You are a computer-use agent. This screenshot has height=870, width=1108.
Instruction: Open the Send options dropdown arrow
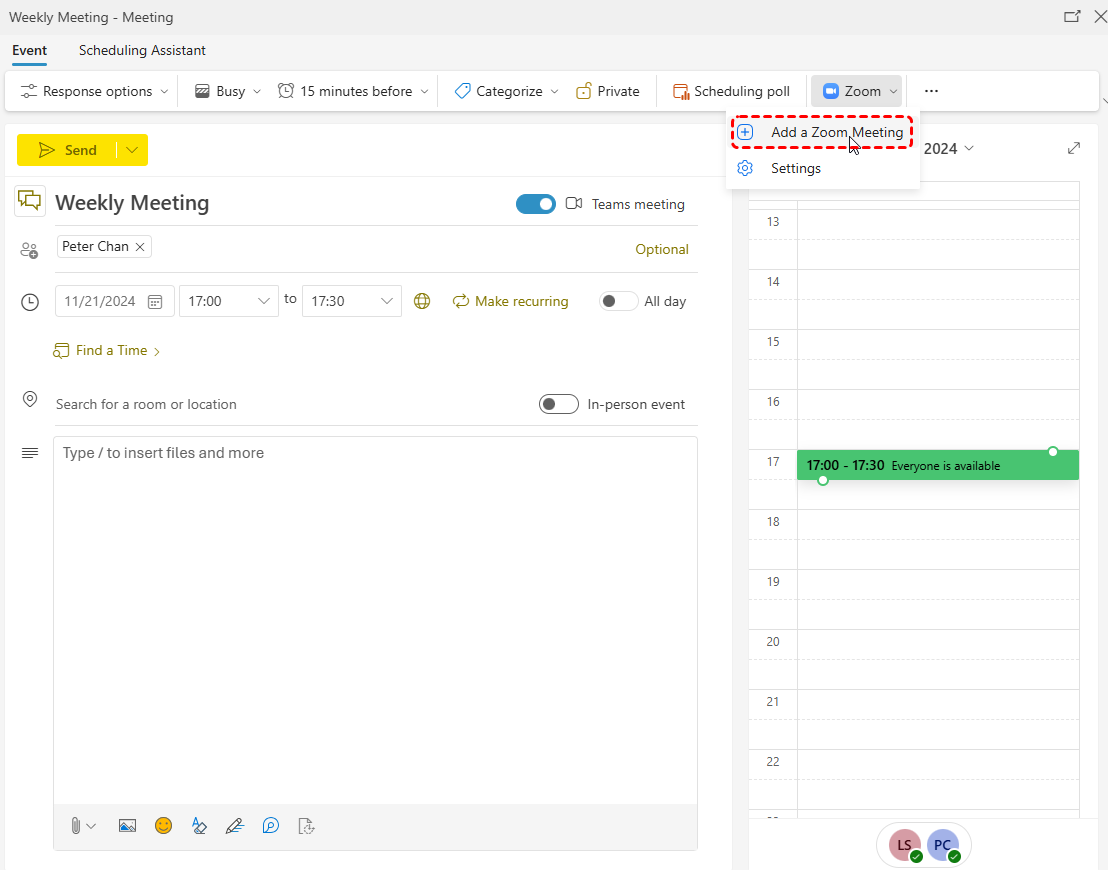132,150
